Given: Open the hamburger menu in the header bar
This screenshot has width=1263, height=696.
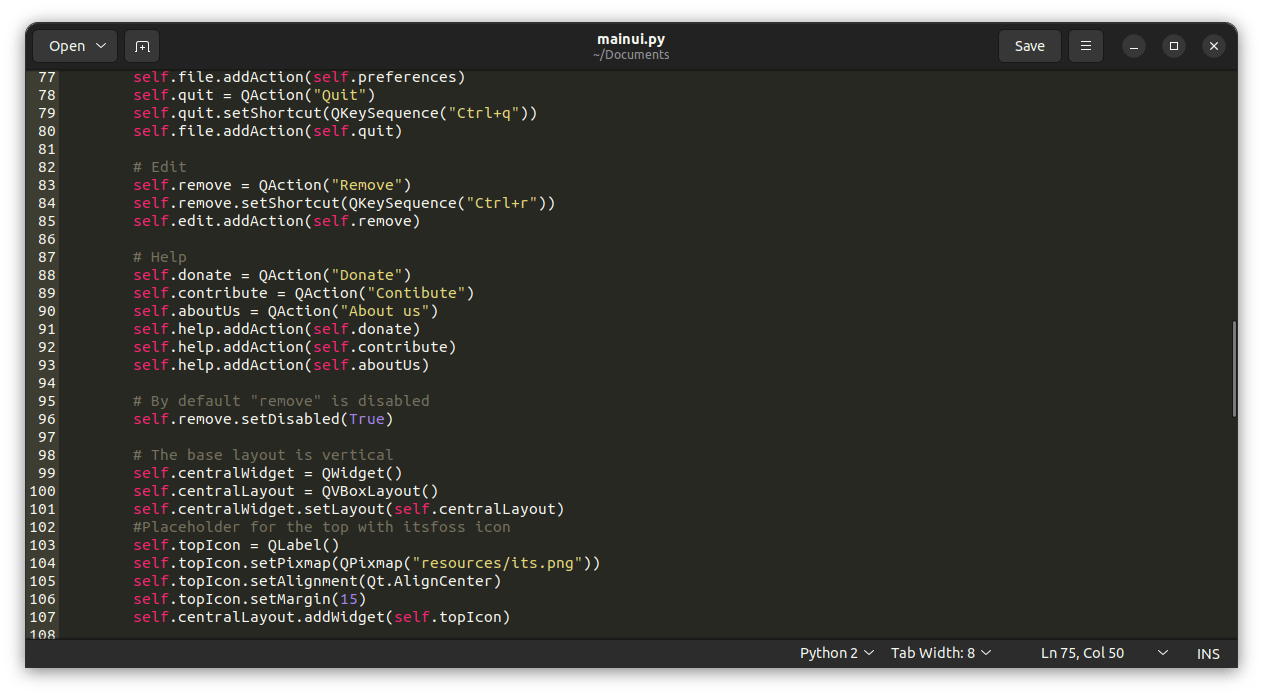Looking at the screenshot, I should coord(1085,46).
